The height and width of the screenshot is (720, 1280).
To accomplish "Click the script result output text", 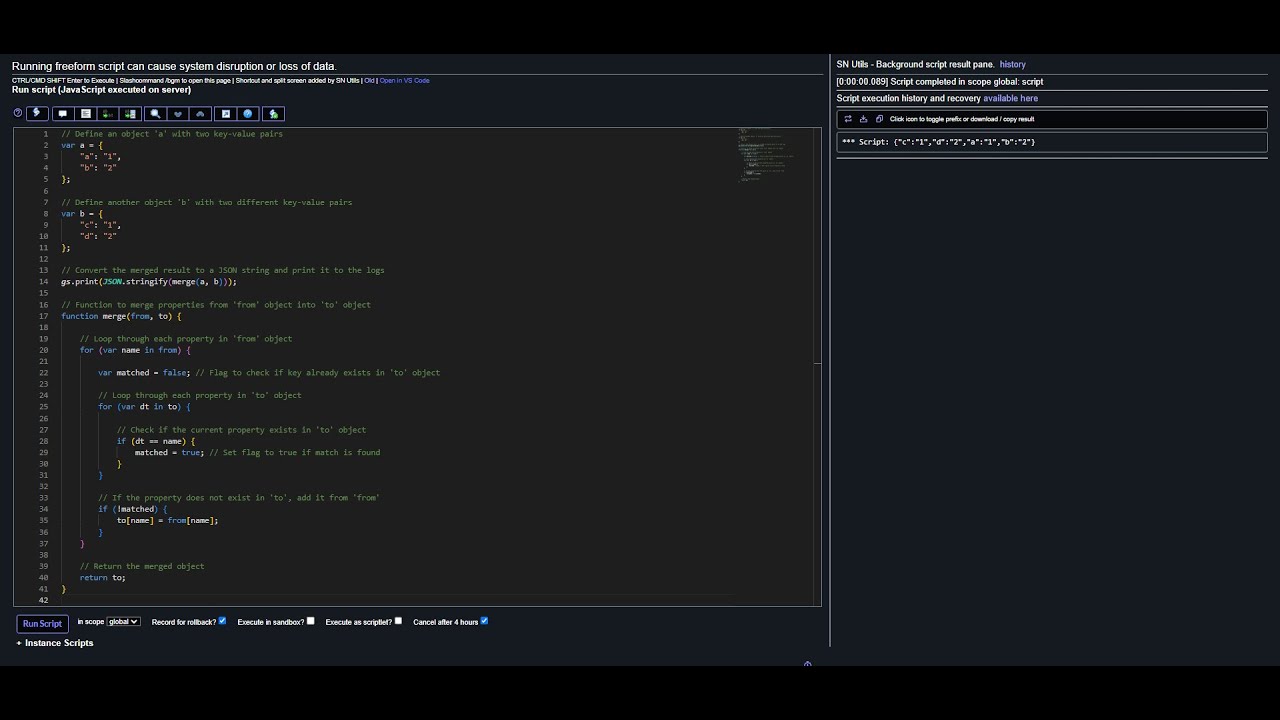I will click(939, 142).
